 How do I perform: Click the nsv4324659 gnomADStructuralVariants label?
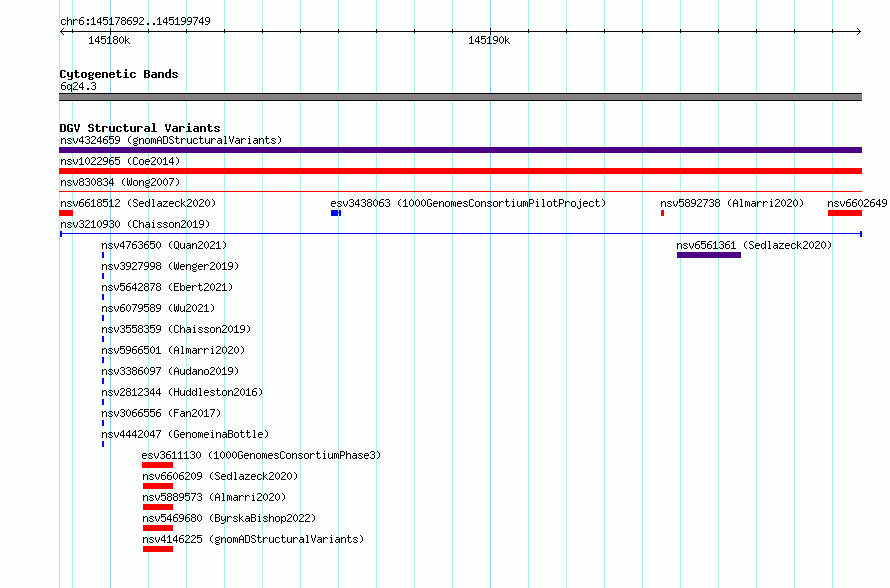click(171, 140)
